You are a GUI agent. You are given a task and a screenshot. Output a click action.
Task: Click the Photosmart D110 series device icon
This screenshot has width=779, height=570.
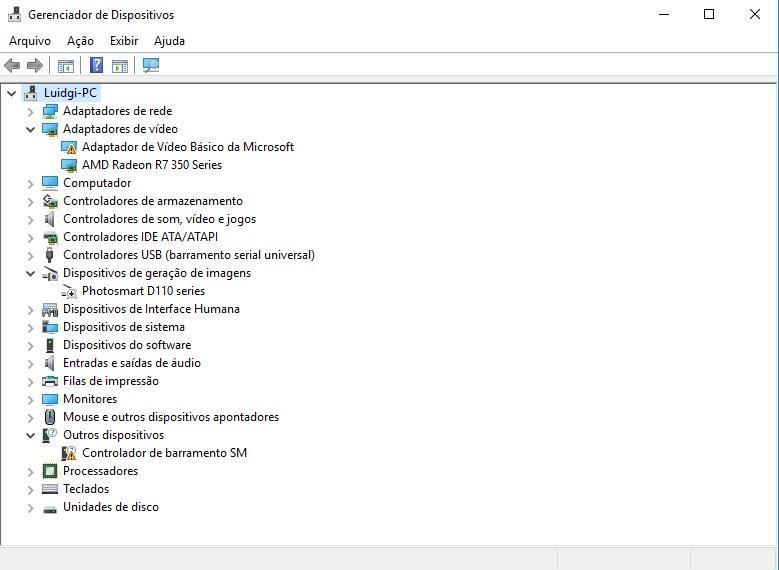click(69, 292)
